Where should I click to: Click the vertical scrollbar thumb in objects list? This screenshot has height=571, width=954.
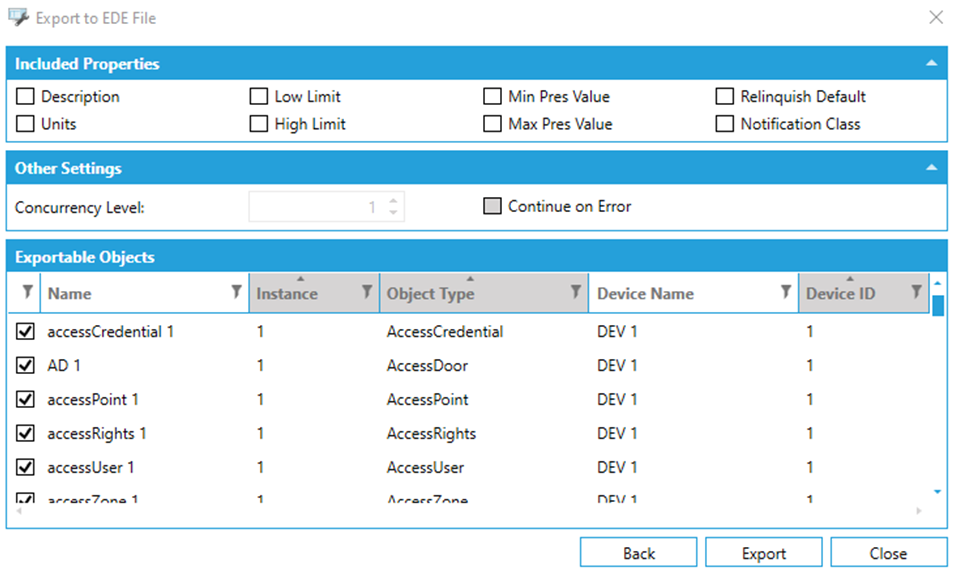pos(938,305)
